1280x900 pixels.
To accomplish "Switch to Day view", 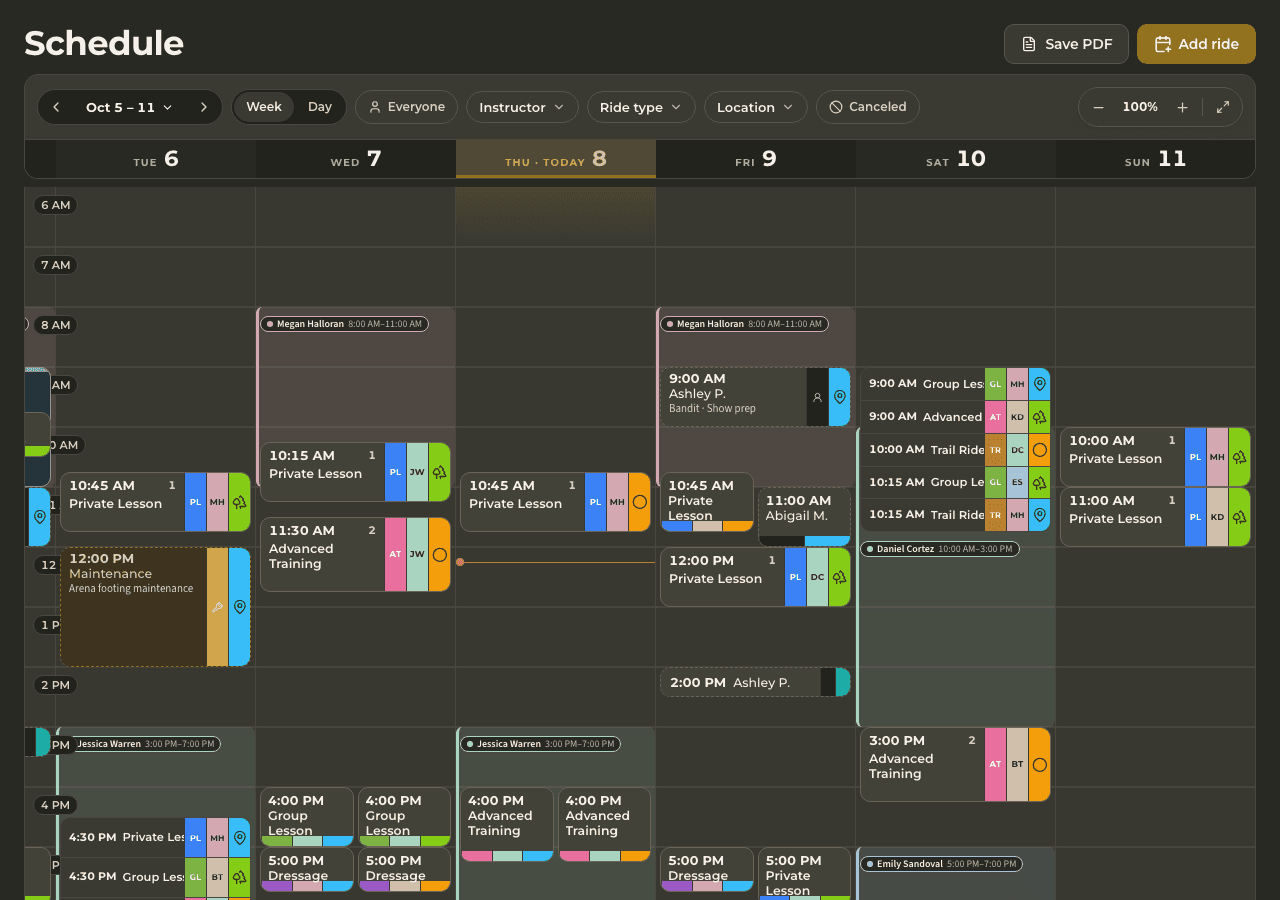I will (x=320, y=107).
